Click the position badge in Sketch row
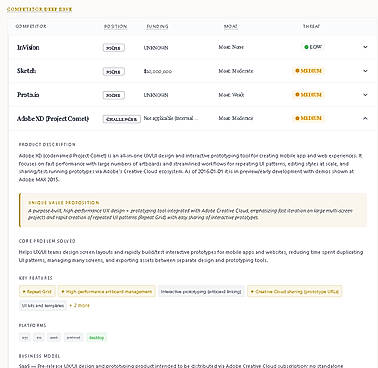 [x=114, y=72]
